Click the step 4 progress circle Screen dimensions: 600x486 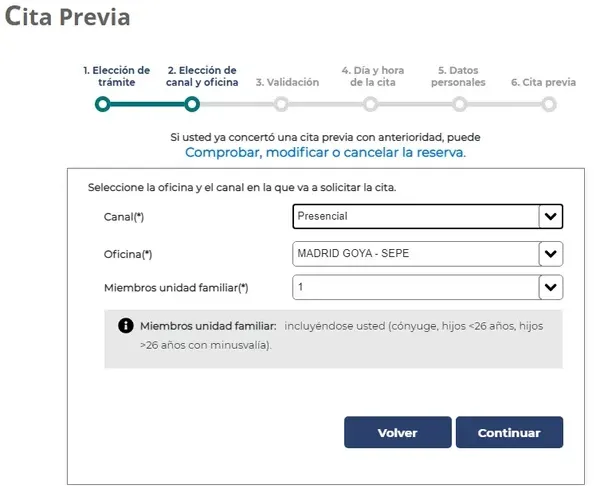(370, 104)
